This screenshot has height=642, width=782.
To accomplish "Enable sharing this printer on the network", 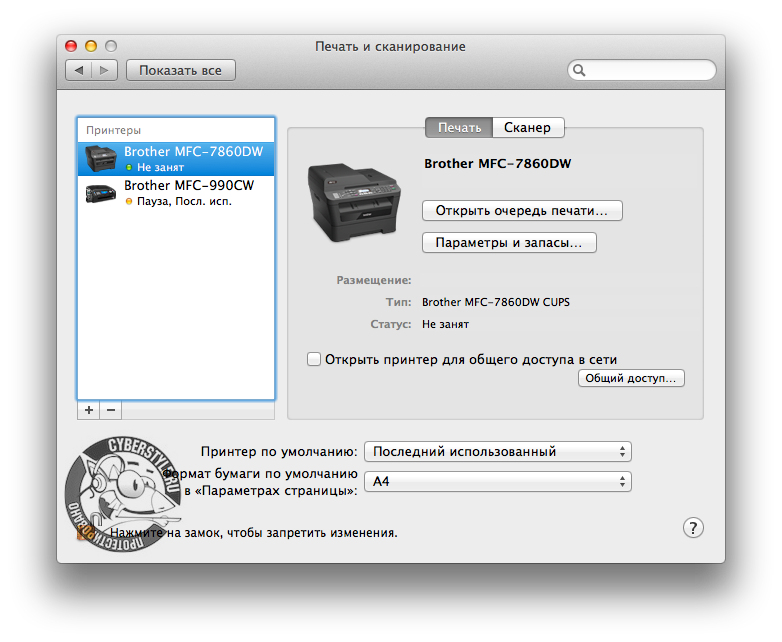I will 314,359.
